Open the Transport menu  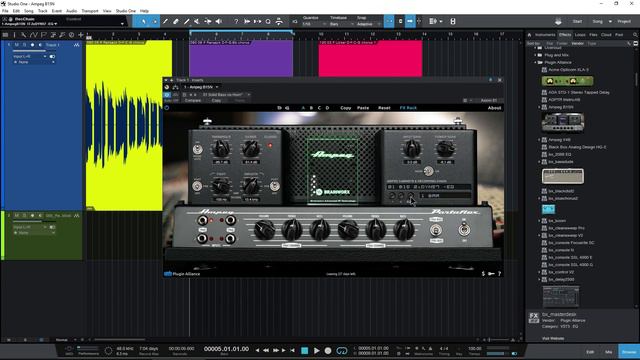90,11
